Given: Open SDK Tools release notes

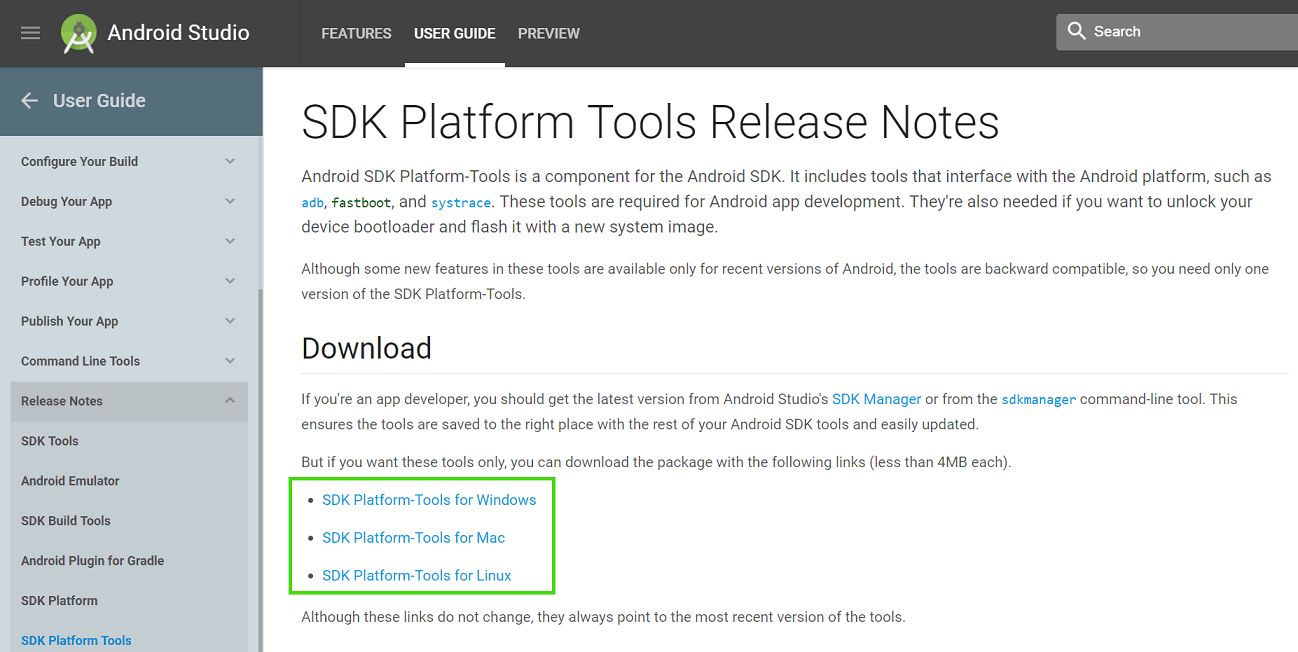Looking at the screenshot, I should [x=50, y=441].
